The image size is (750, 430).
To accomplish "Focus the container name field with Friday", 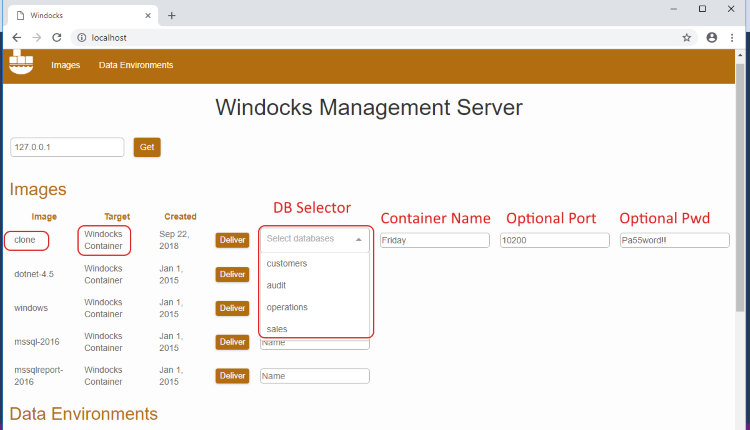I will tap(434, 240).
